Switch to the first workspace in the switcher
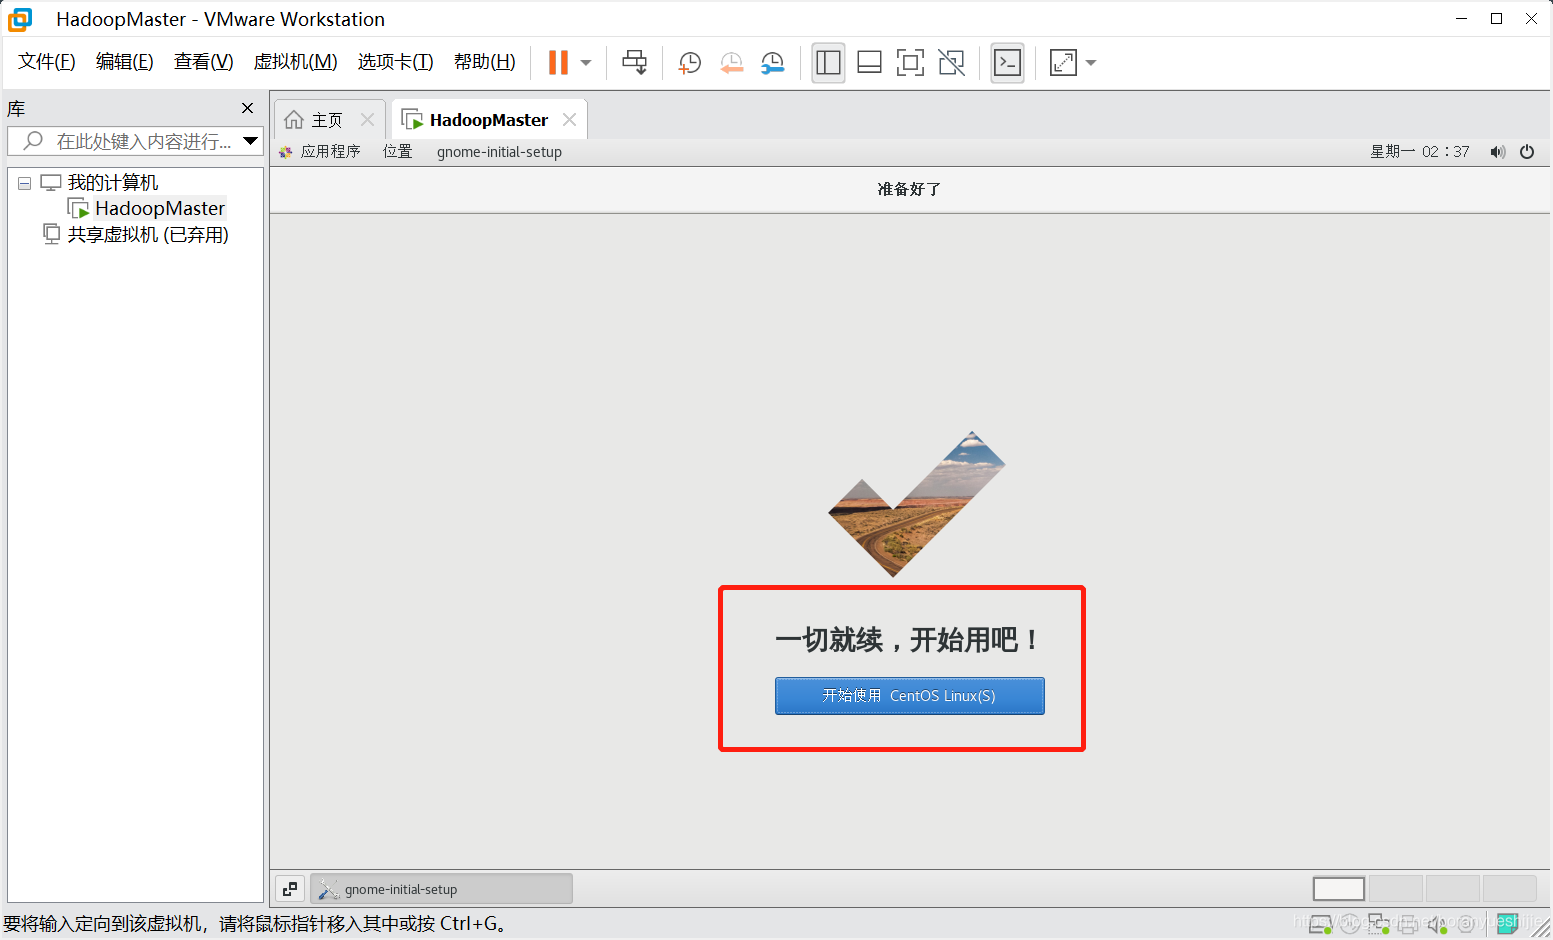This screenshot has width=1553, height=940. (1339, 888)
